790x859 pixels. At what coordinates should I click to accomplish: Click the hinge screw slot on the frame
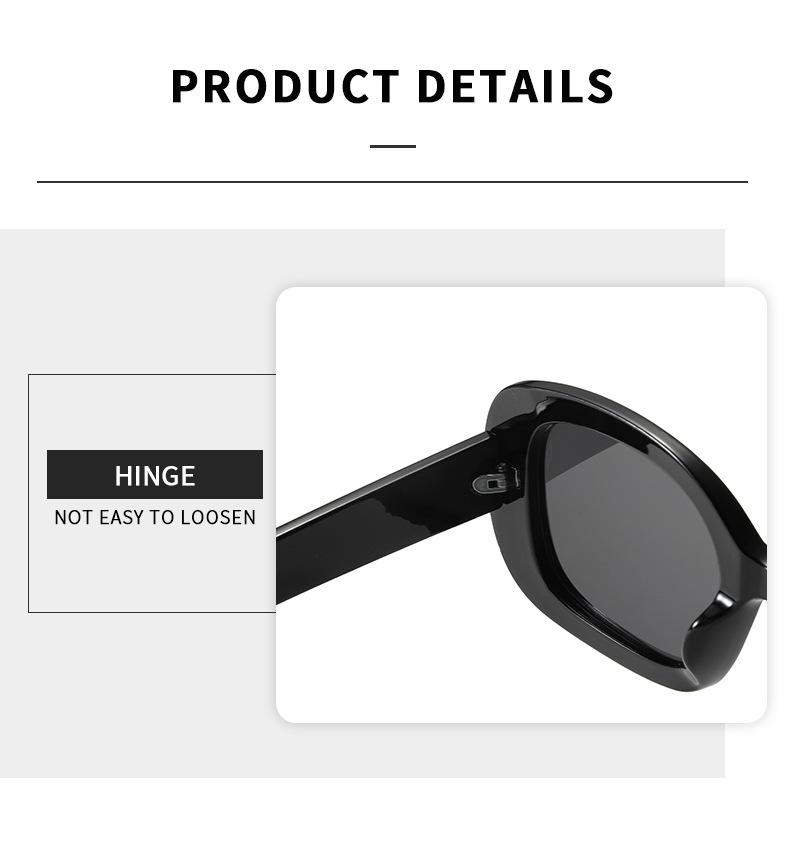point(493,484)
